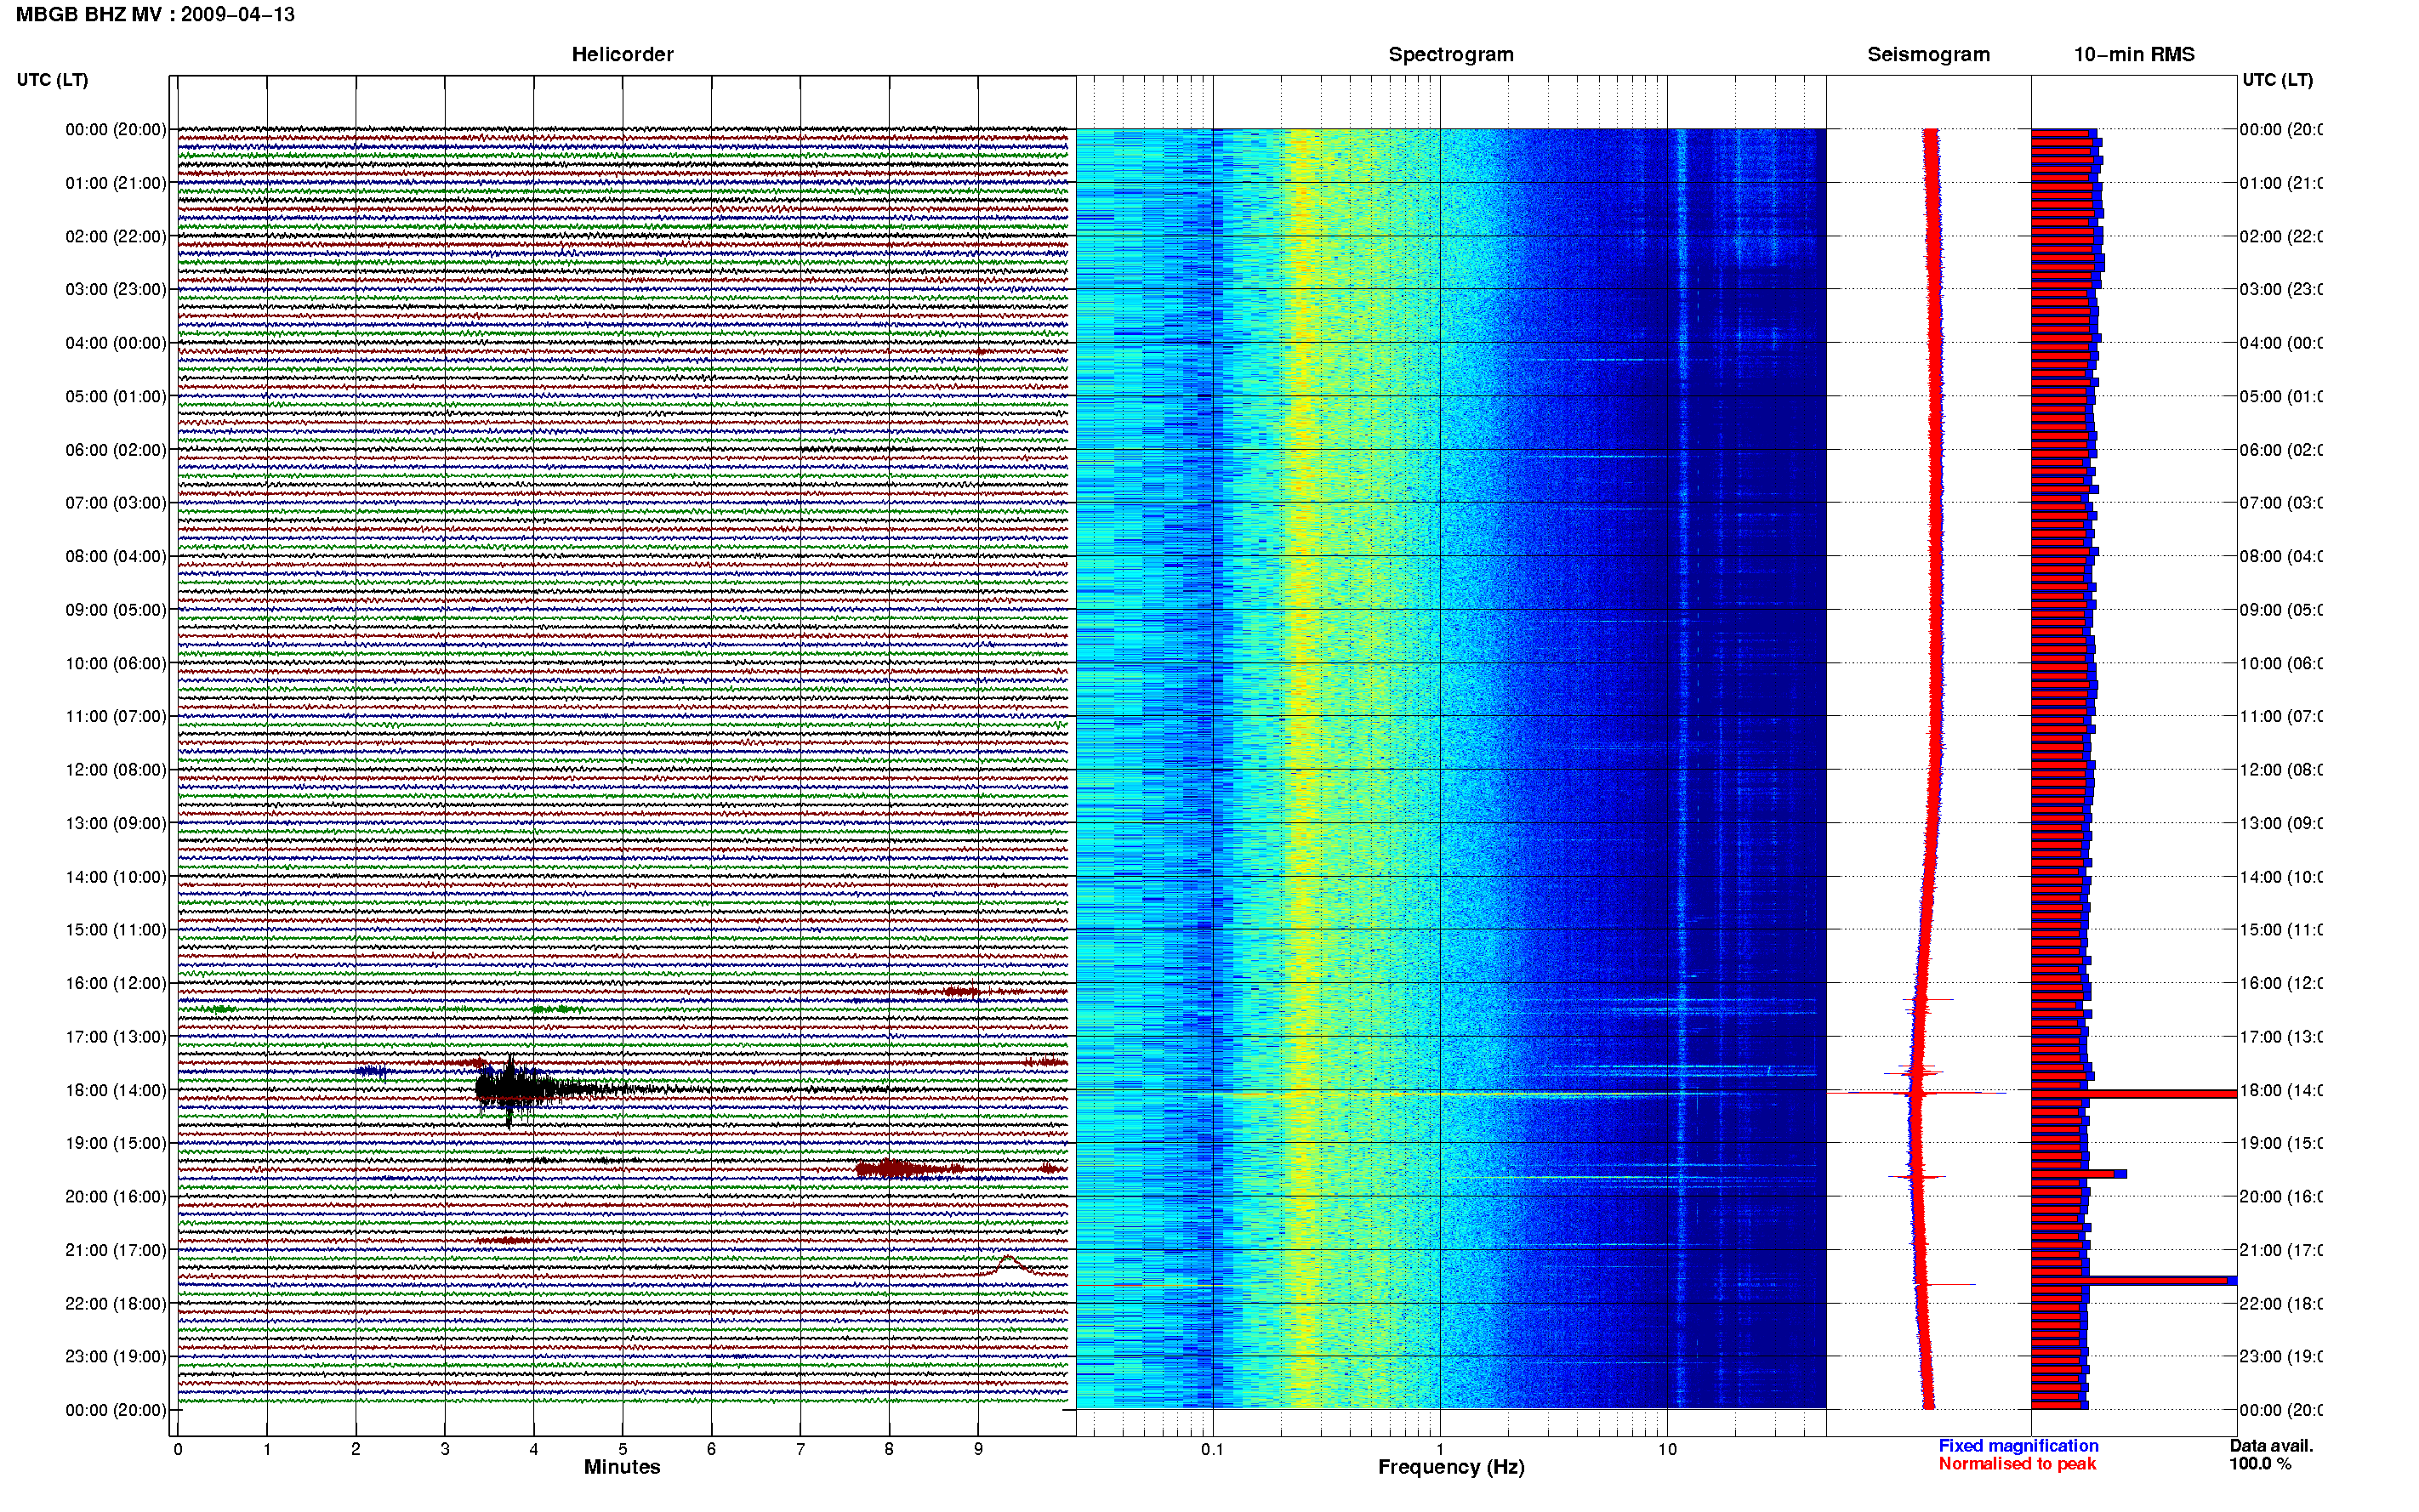Screen dimensions: 2419x1512
Task: Click the 12:00 (08:0 label on right axis
Action: pos(2281,770)
